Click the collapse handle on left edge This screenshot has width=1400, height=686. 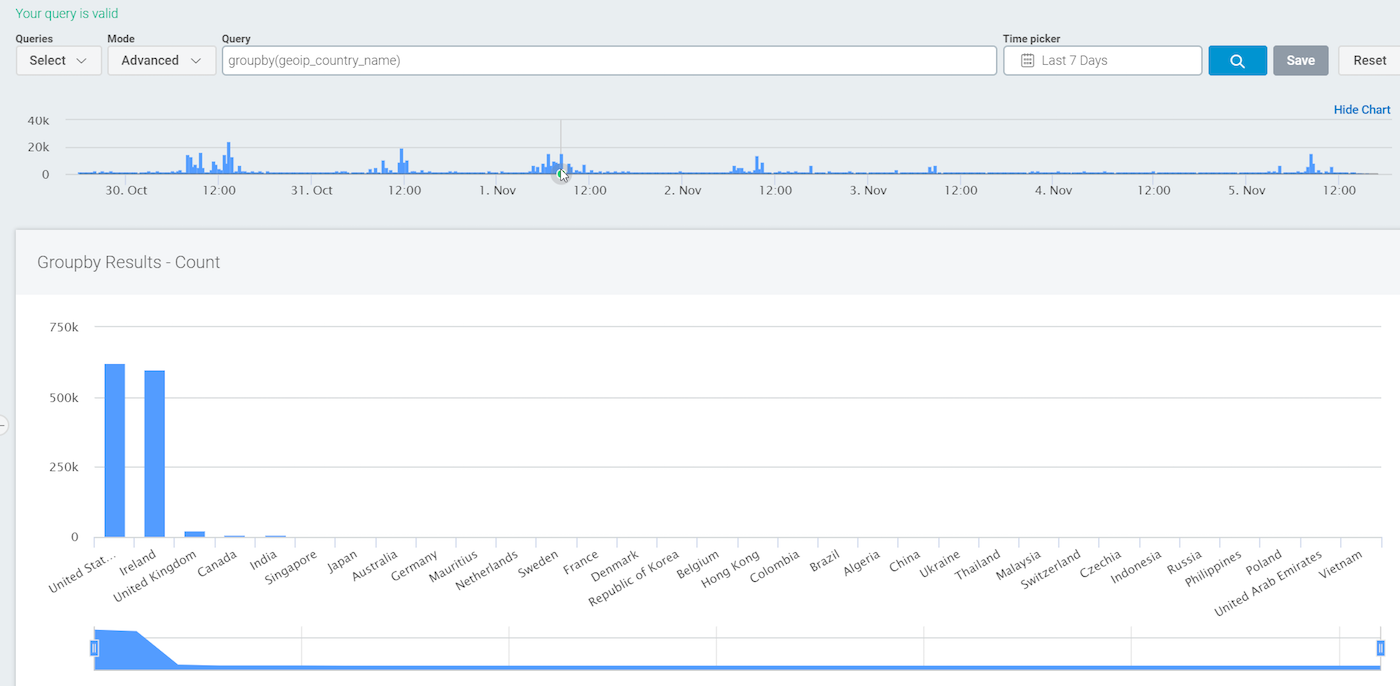(3, 425)
